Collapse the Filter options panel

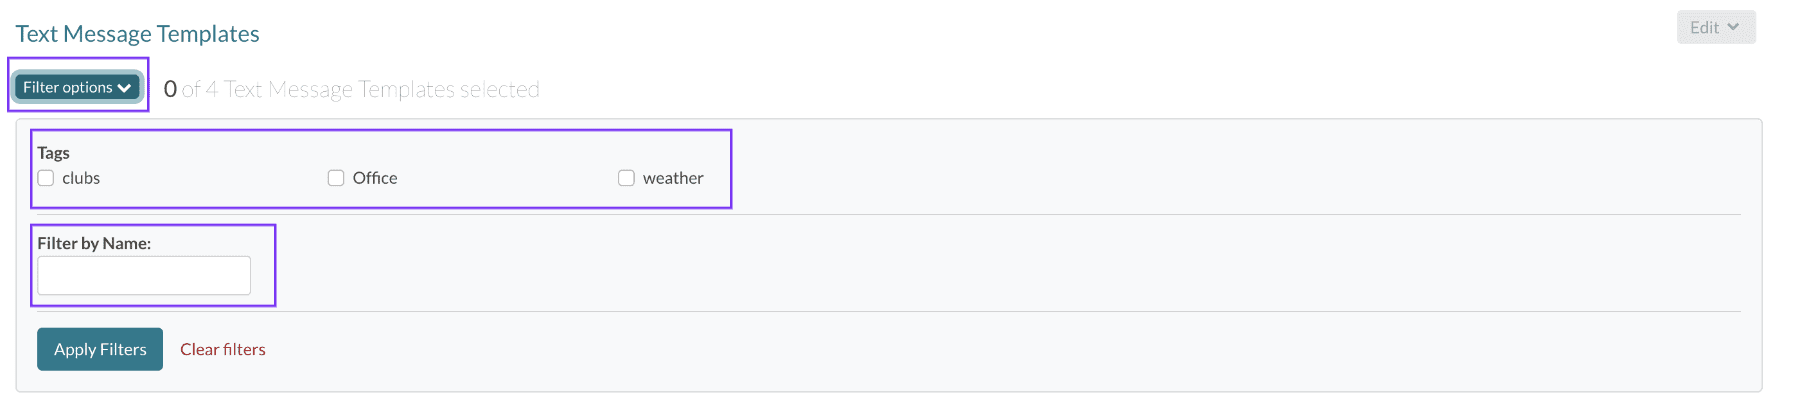(x=77, y=87)
